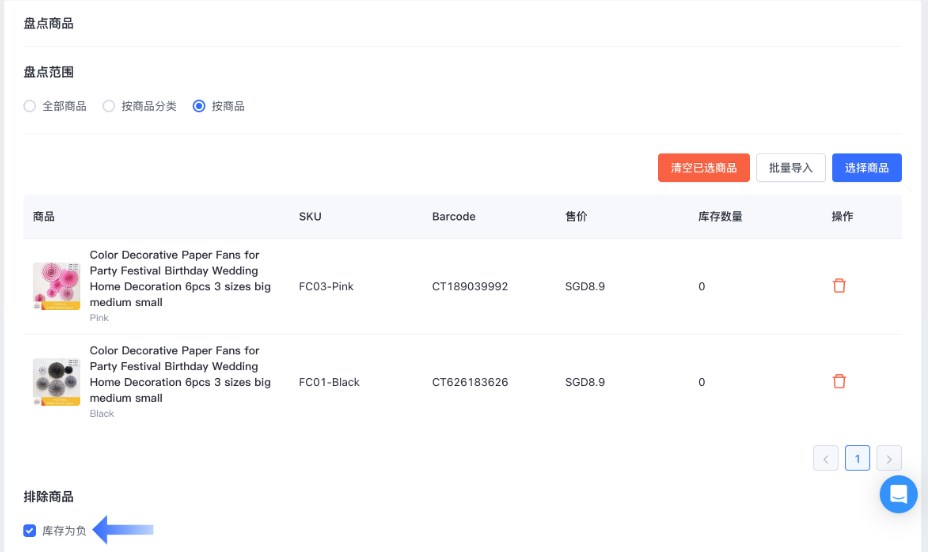Image resolution: width=928 pixels, height=552 pixels.
Task: Click the 库存数量 column header
Action: [719, 216]
